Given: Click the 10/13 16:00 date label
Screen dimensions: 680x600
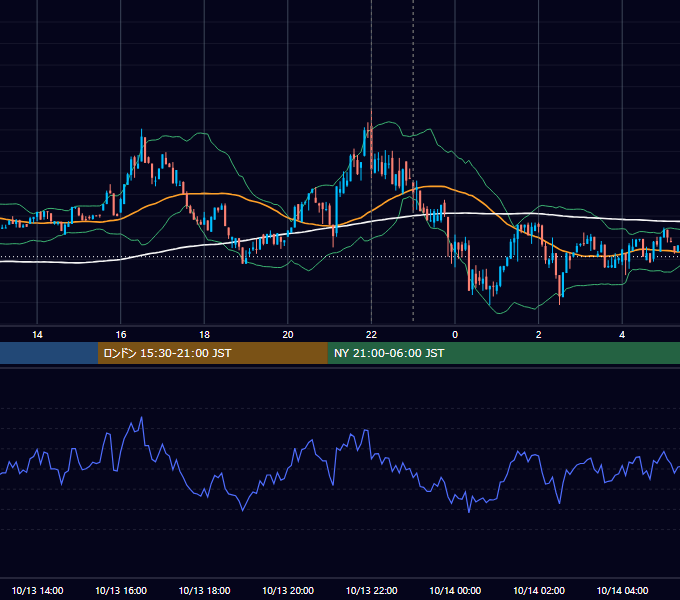Looking at the screenshot, I should 121,590.
